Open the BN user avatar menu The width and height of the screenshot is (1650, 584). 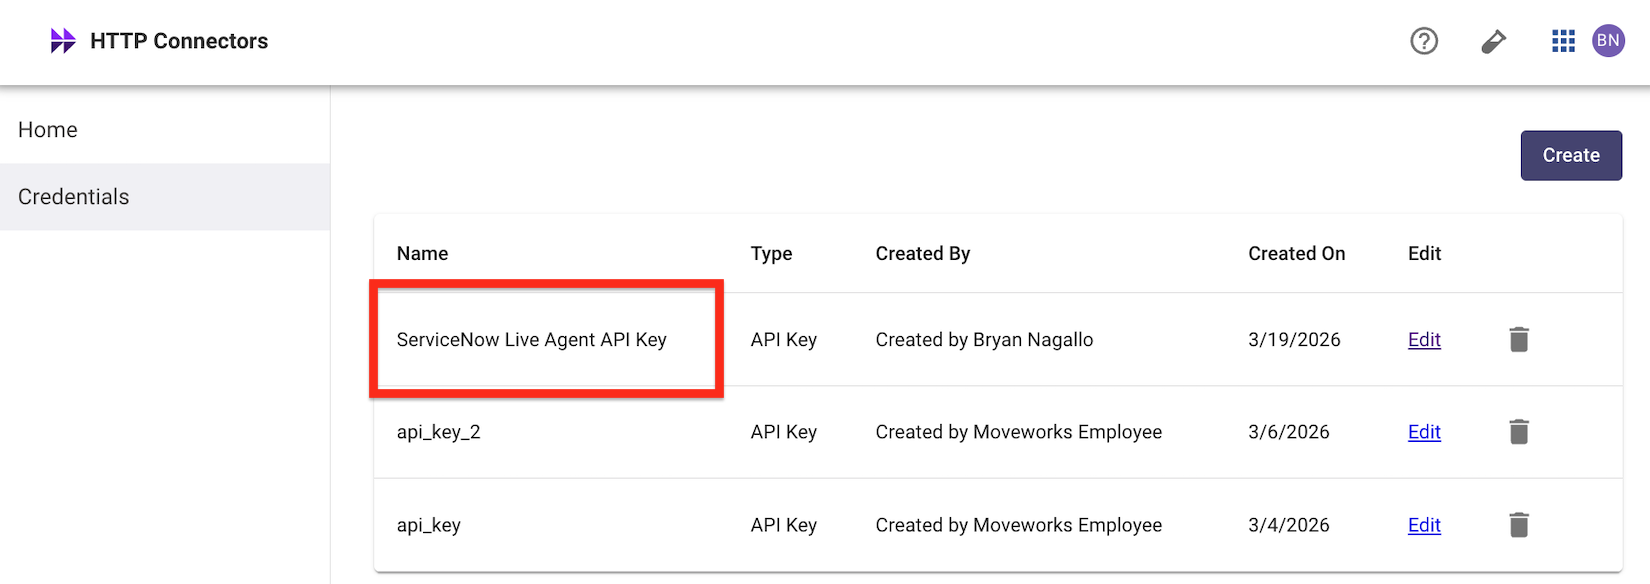[1608, 41]
